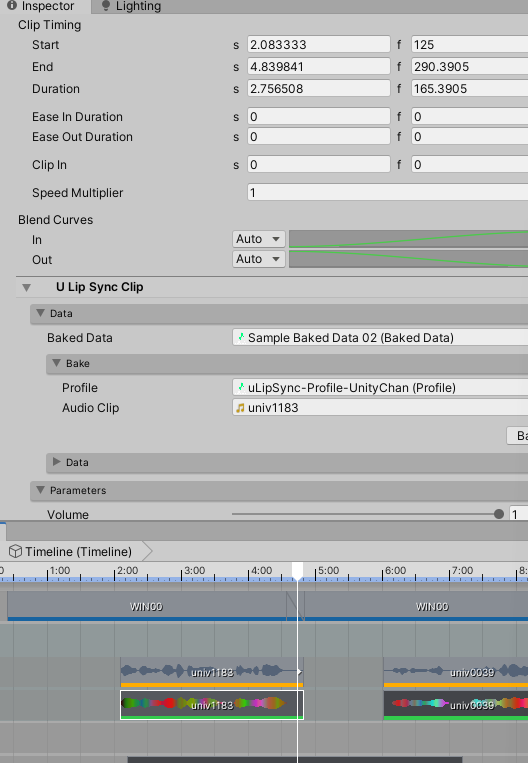
Task: Select the univ1183 audio waveform clip
Action: pos(212,672)
